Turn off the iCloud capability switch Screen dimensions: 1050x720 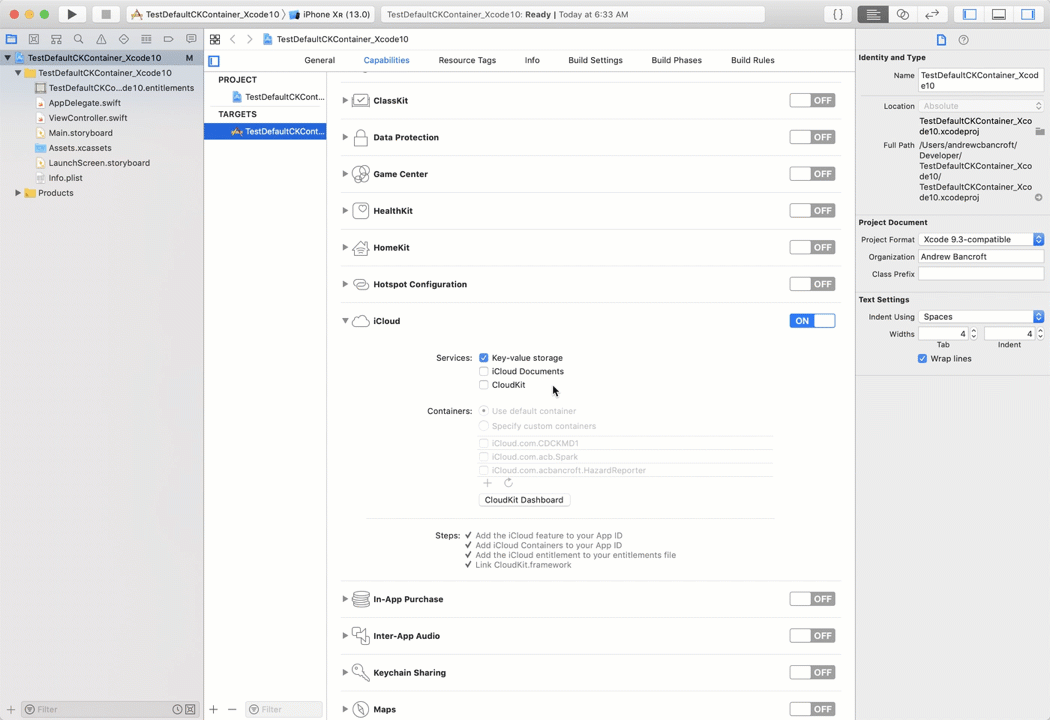[812, 321]
